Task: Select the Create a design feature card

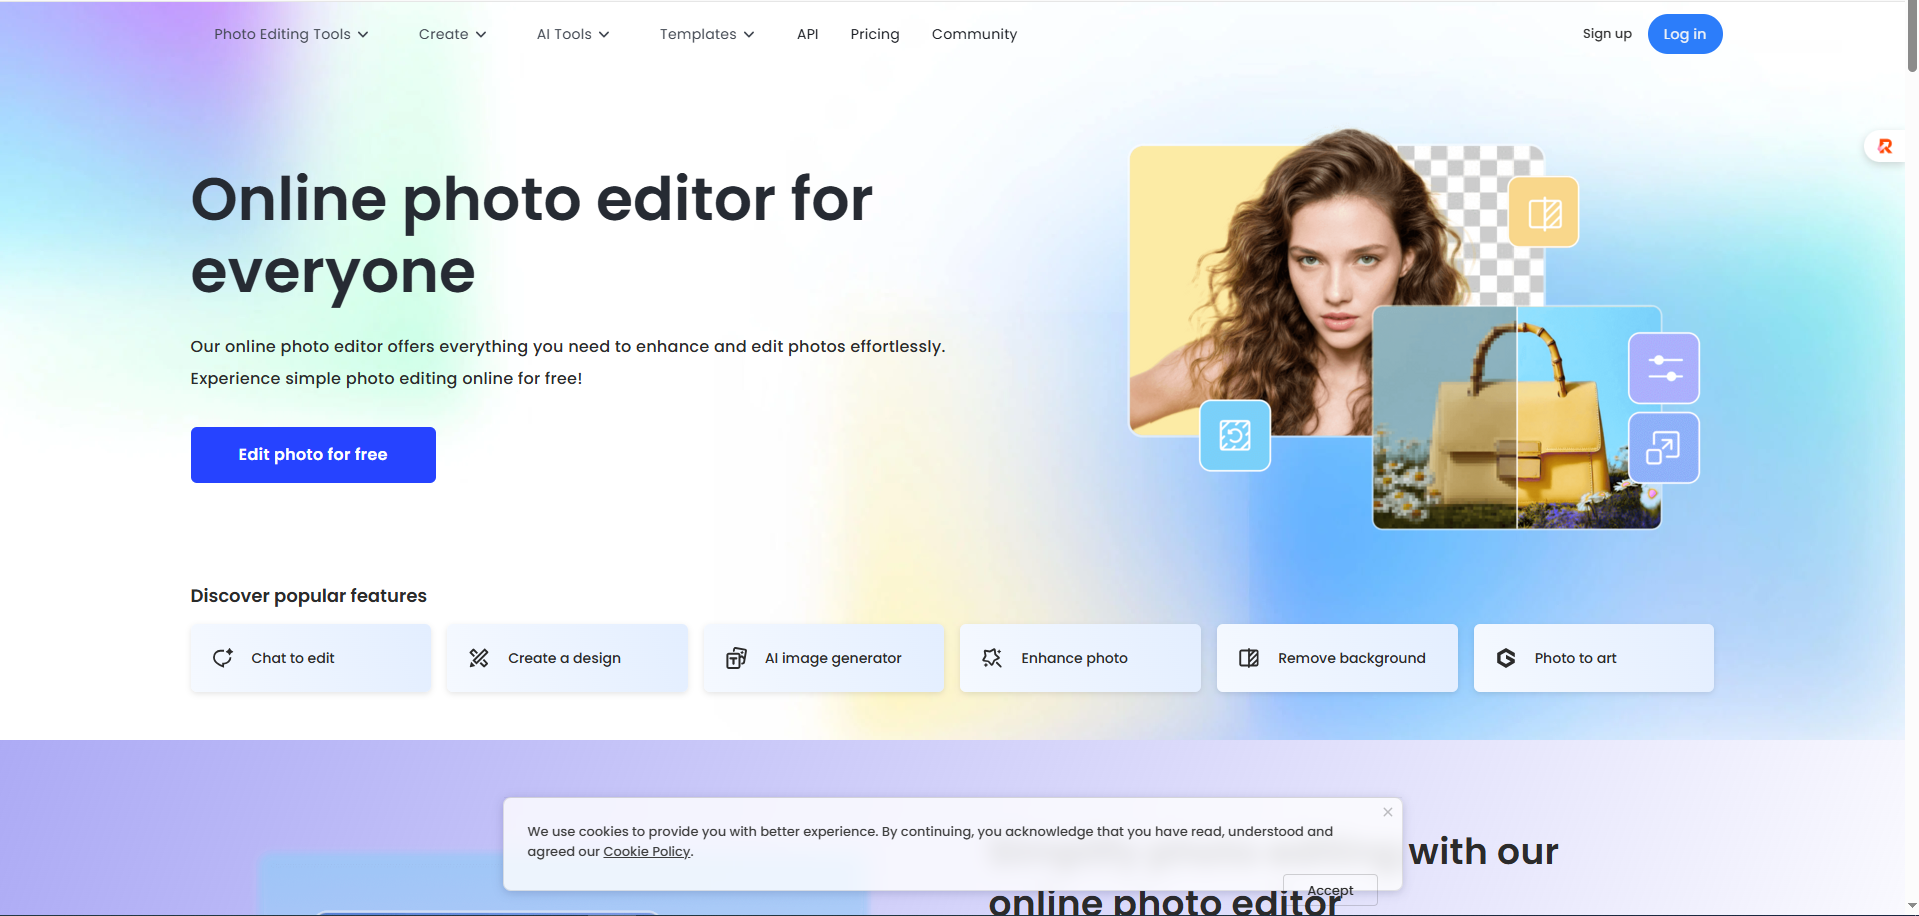Action: 567,658
